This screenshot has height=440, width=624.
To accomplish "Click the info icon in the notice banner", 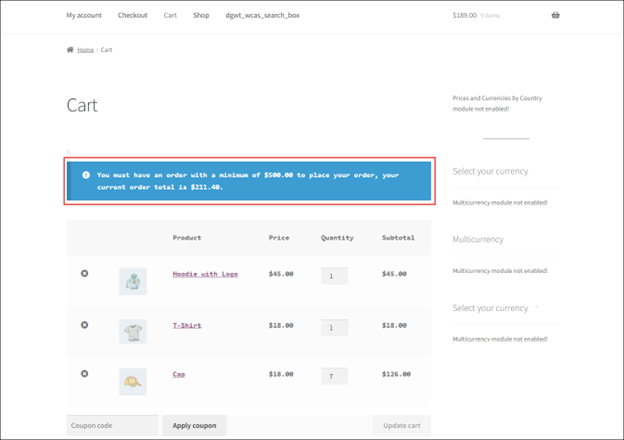I will coord(86,175).
